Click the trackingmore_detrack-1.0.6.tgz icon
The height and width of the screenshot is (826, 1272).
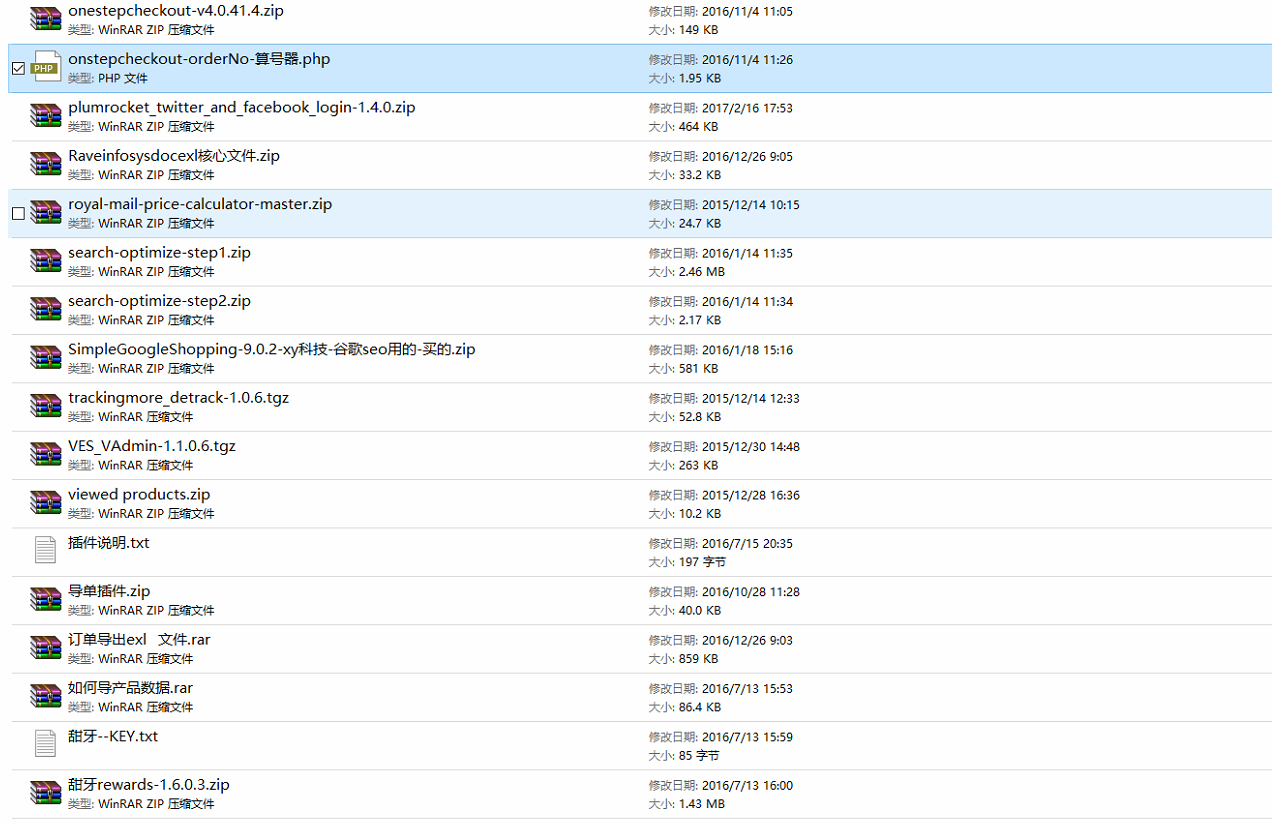pos(46,406)
